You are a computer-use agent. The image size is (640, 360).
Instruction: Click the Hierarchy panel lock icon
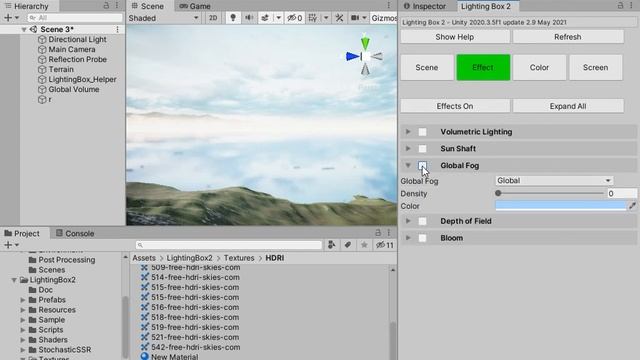tap(106, 5)
